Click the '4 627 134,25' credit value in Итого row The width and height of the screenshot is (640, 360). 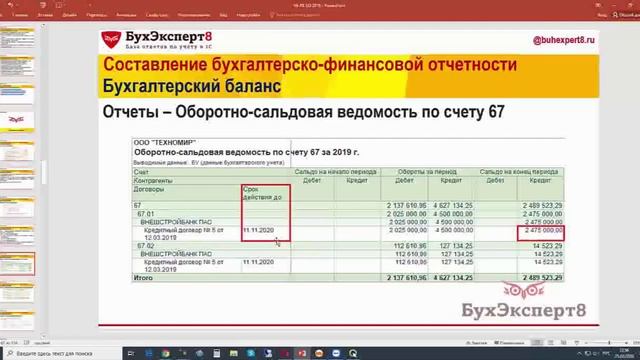(x=453, y=278)
